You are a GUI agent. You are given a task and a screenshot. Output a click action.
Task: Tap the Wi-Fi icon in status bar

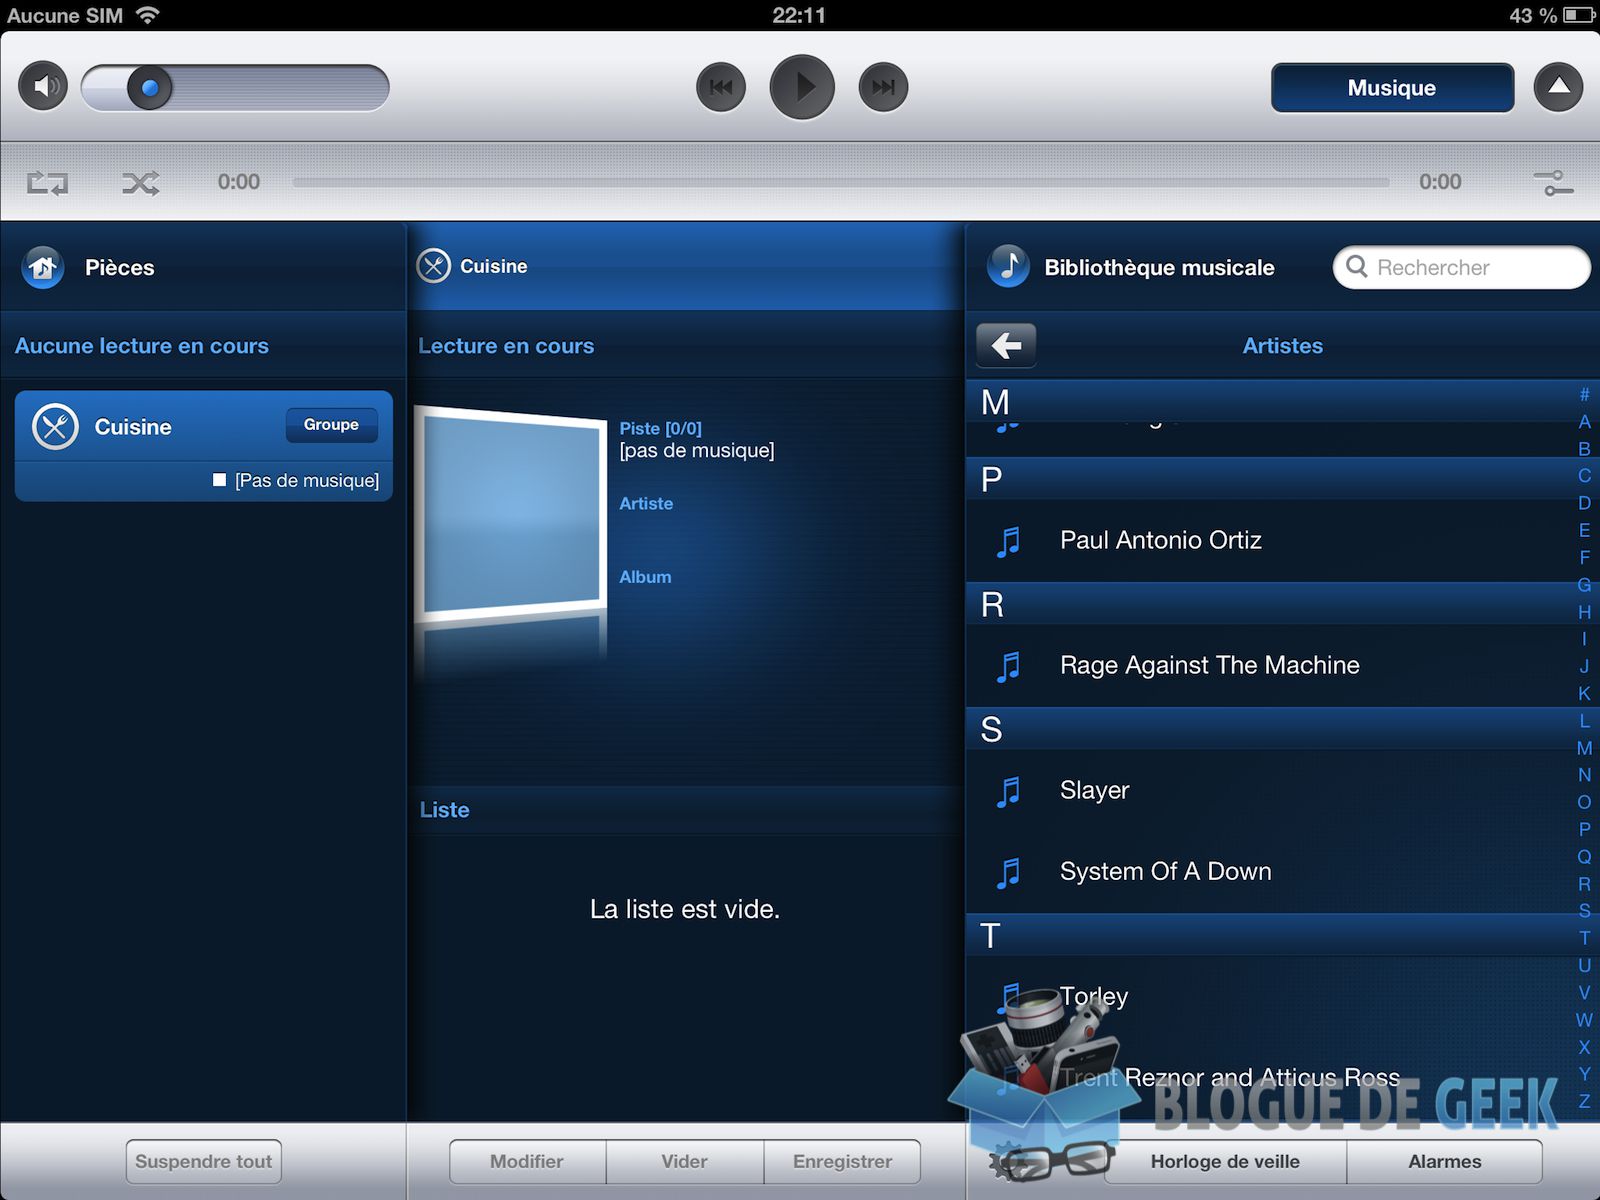click(x=148, y=15)
